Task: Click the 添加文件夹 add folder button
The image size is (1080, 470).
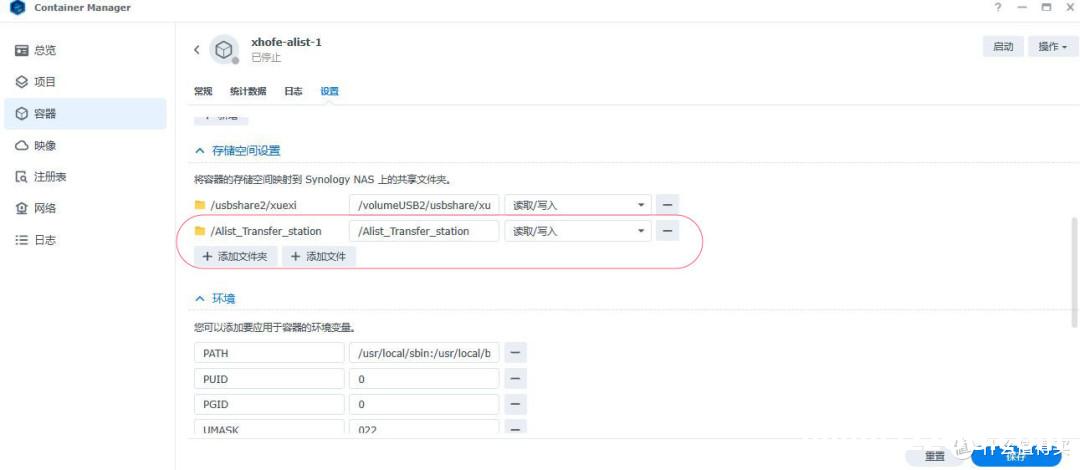Action: coord(235,257)
